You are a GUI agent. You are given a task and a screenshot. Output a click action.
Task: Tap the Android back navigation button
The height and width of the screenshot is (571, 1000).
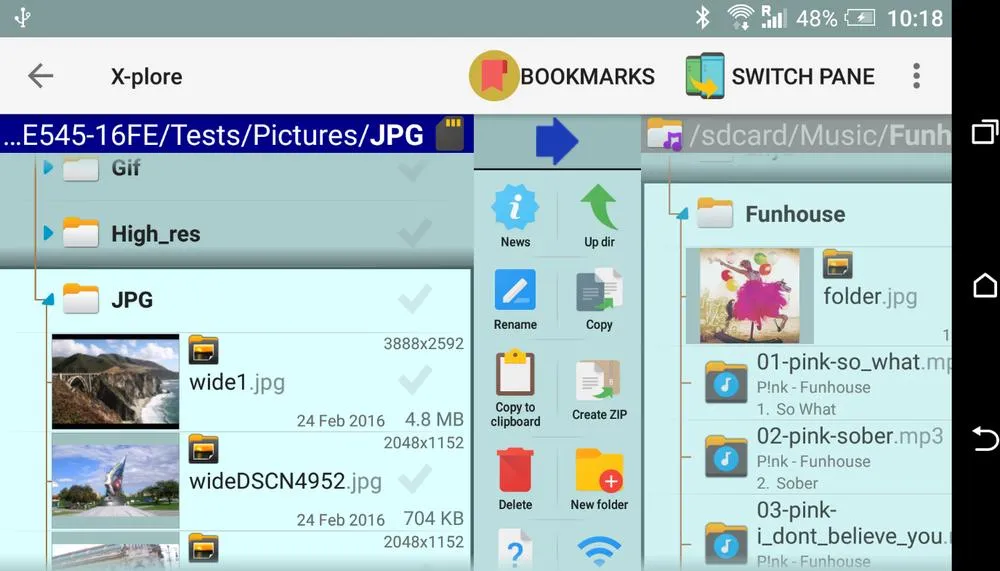tap(985, 439)
